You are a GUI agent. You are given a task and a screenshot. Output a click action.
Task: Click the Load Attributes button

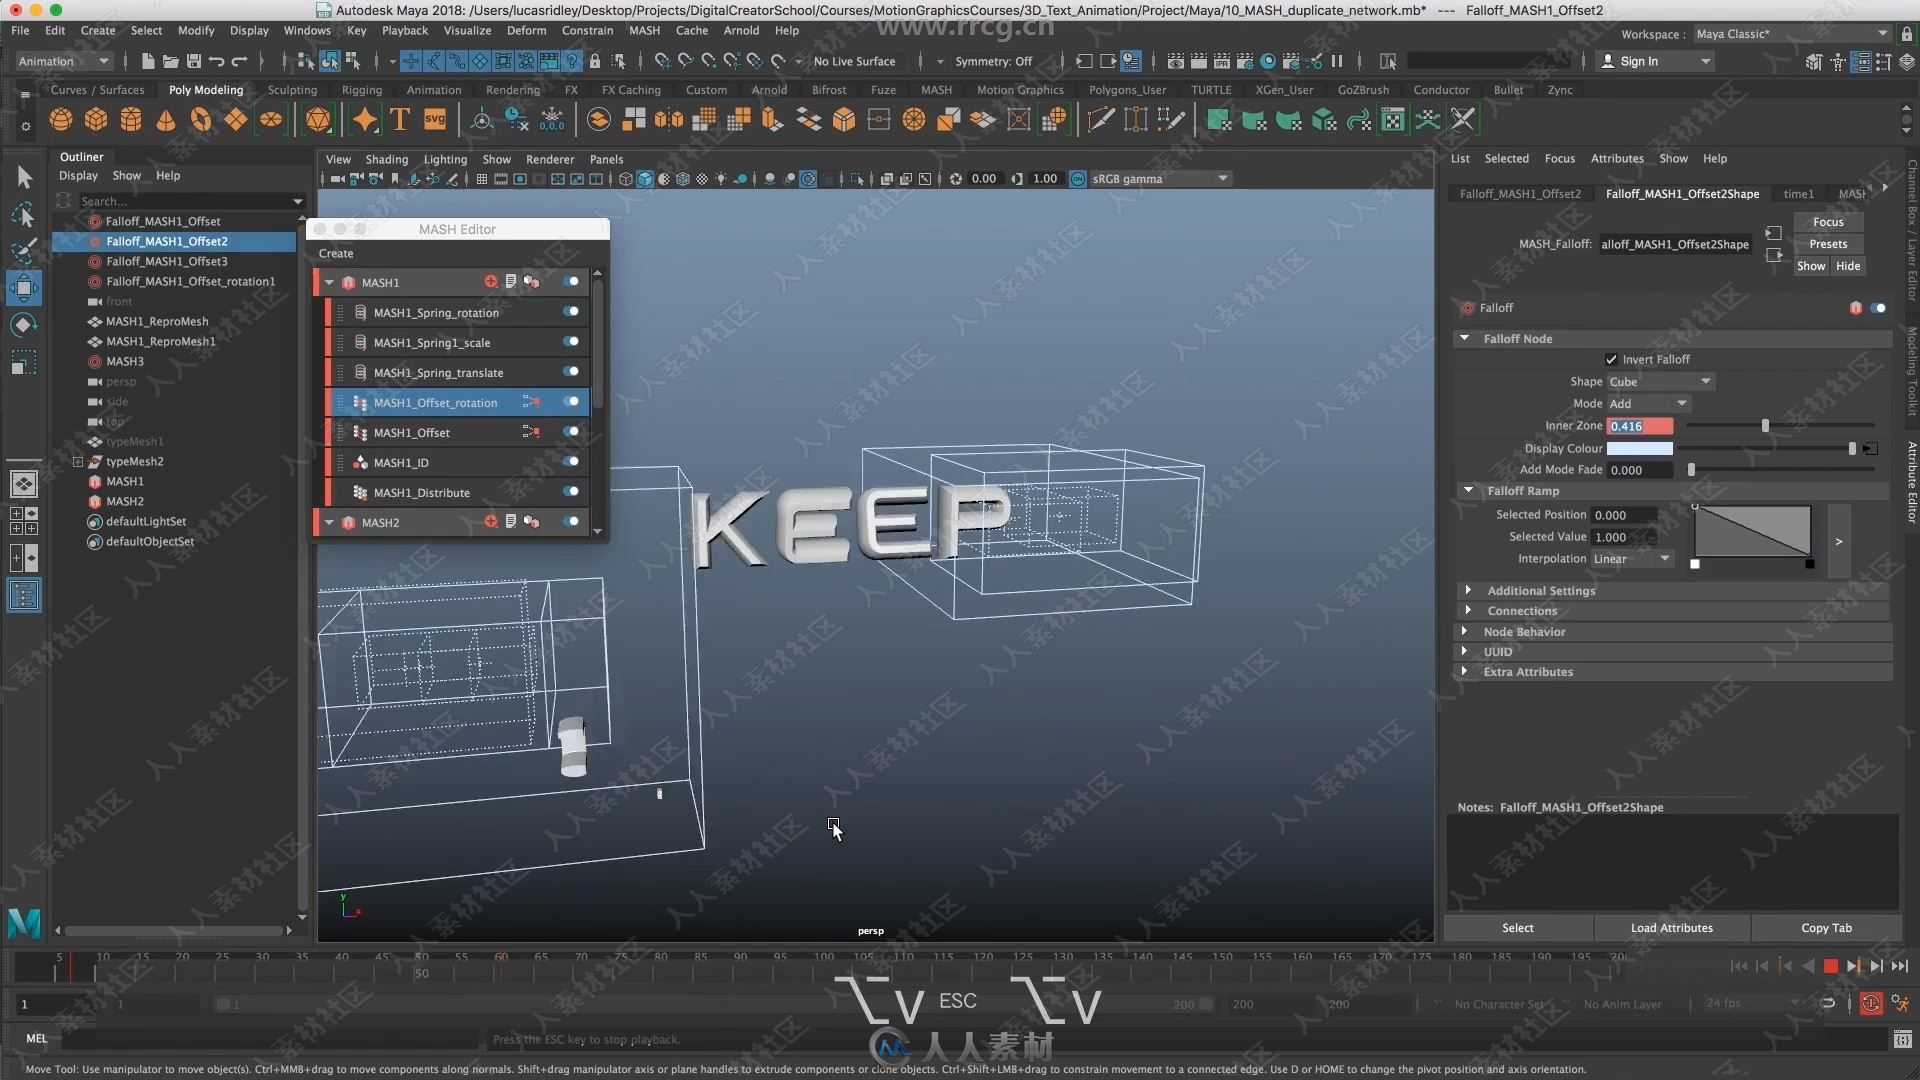point(1672,927)
